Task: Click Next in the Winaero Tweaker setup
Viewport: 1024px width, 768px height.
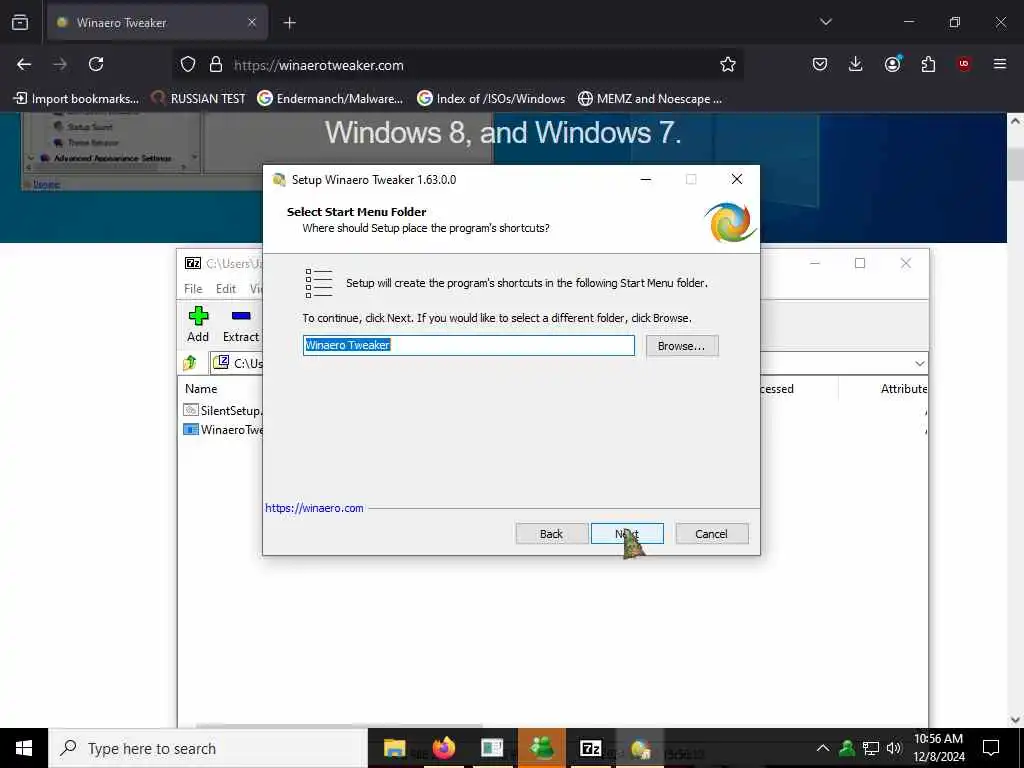Action: coord(627,534)
